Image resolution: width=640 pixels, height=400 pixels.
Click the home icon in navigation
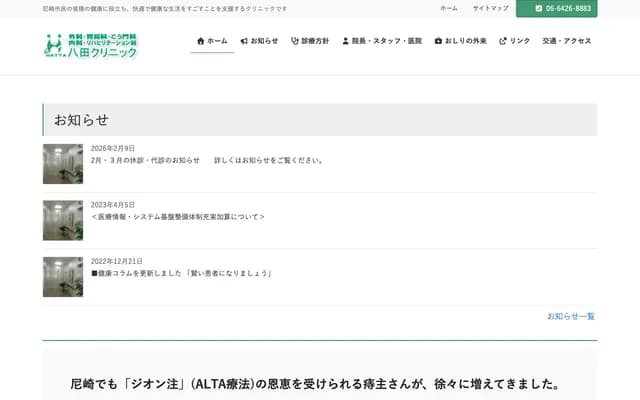(201, 41)
